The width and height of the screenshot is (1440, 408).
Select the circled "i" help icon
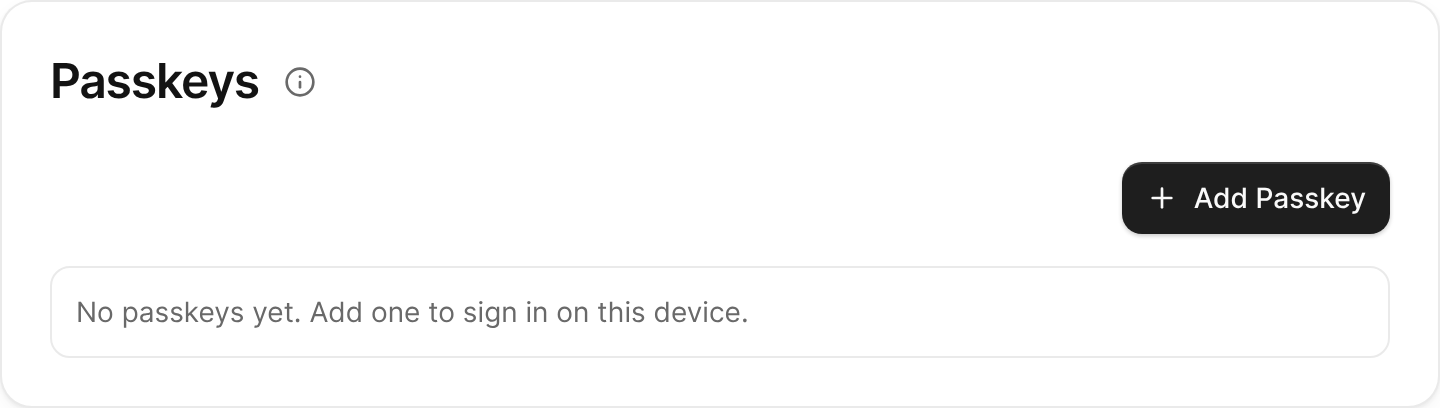300,82
